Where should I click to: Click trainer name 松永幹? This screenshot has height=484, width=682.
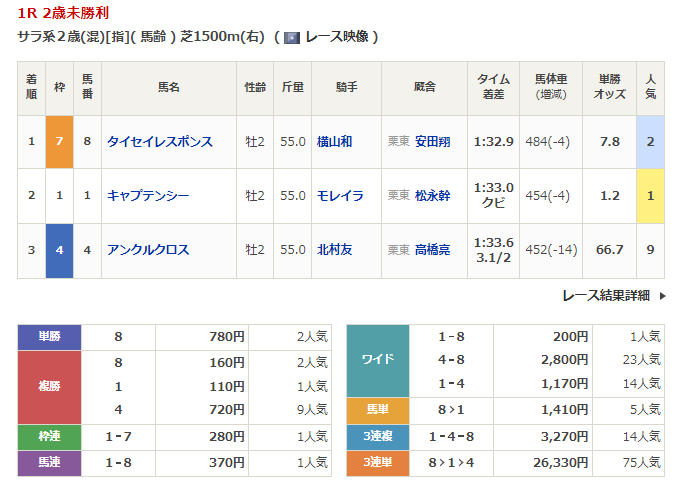433,196
